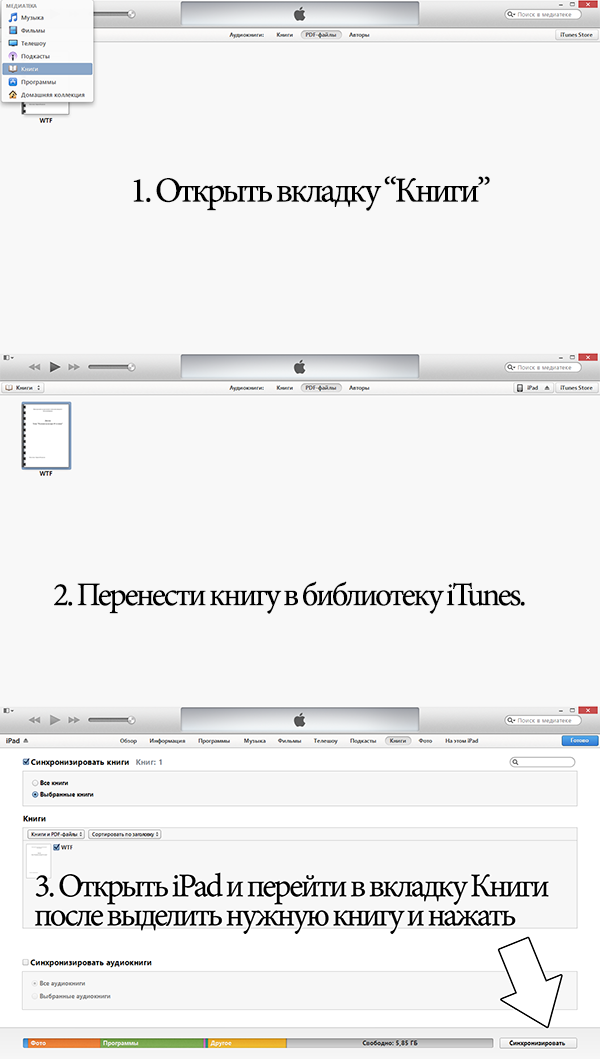
Task: Choose Фильмы in the media library list
Action: click(x=33, y=31)
